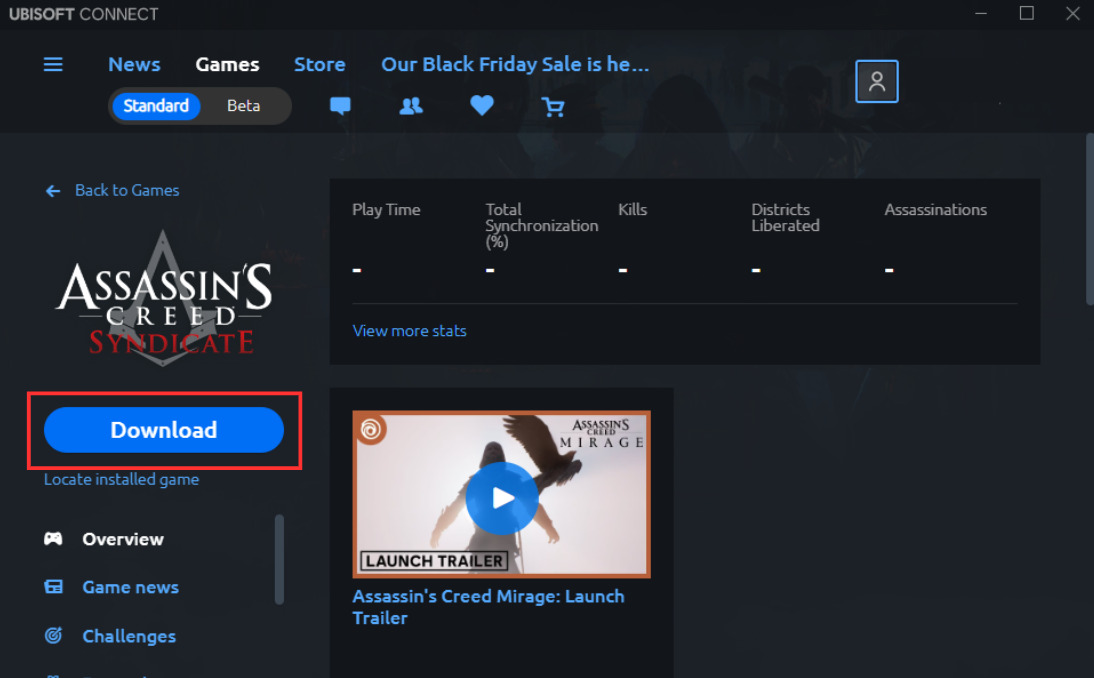Open the wishlist heart icon

[481, 105]
